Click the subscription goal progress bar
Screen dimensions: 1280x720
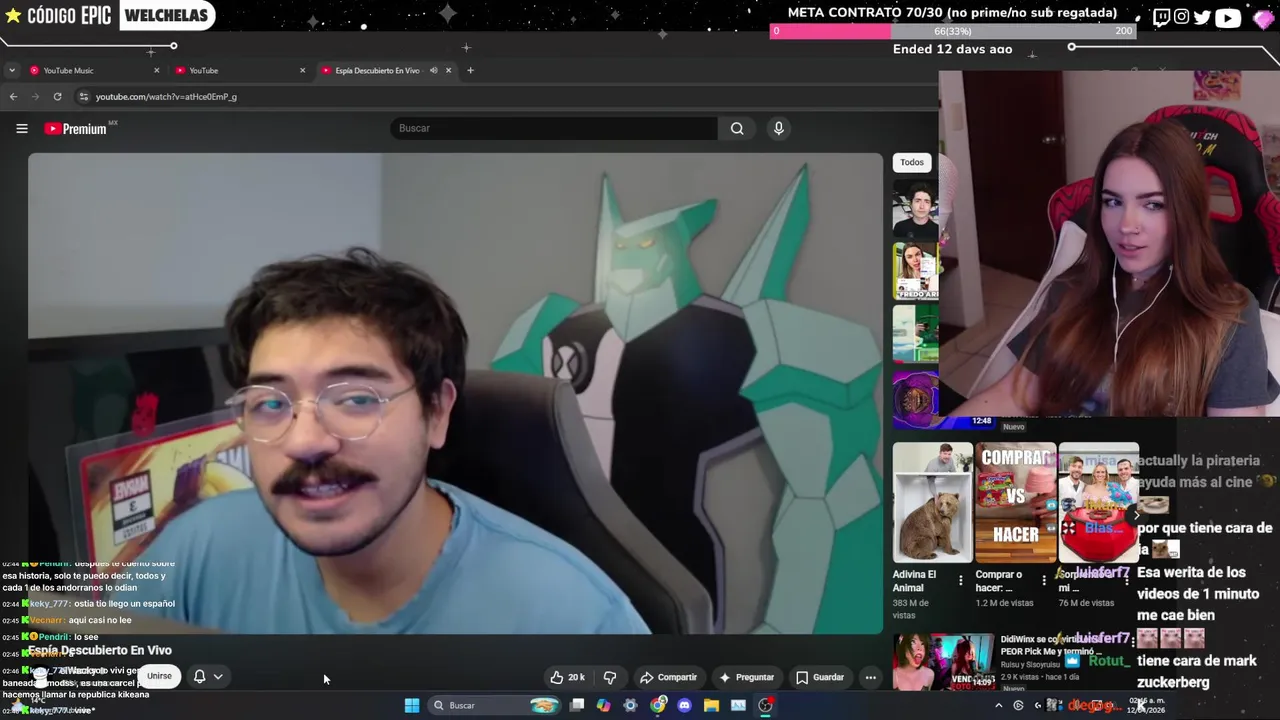click(953, 31)
